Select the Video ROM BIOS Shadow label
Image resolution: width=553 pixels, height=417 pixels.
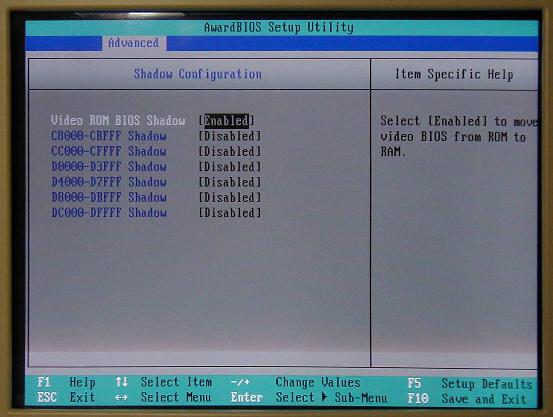118,121
